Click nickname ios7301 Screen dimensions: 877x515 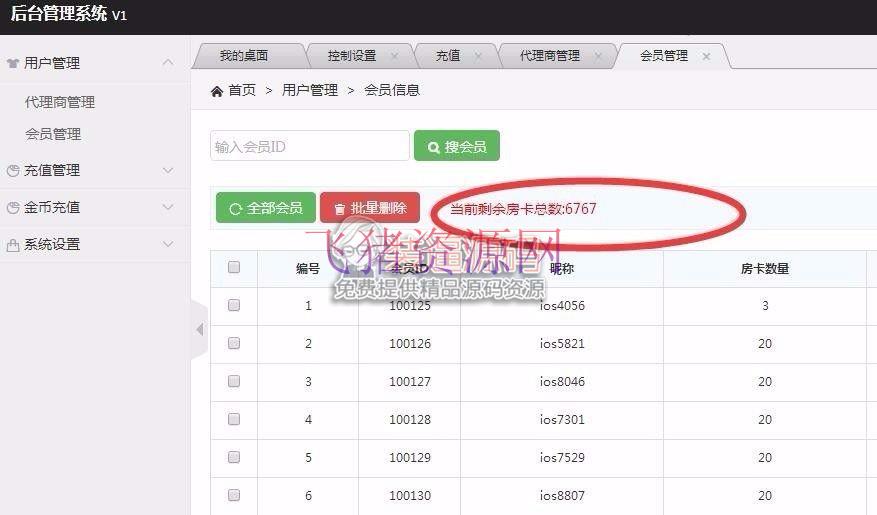(x=562, y=420)
